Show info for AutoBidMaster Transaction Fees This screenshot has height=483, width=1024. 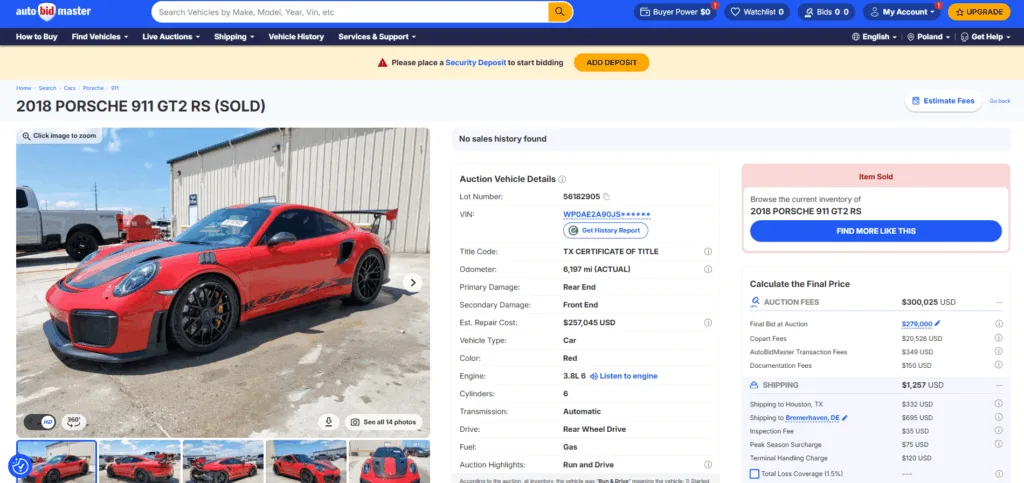click(999, 352)
